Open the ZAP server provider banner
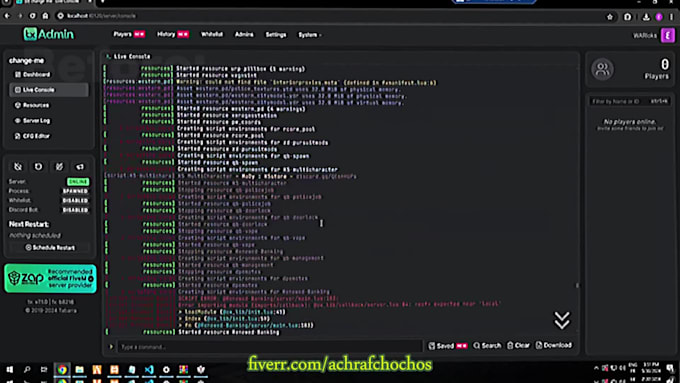This screenshot has width=680, height=383. [x=50, y=278]
